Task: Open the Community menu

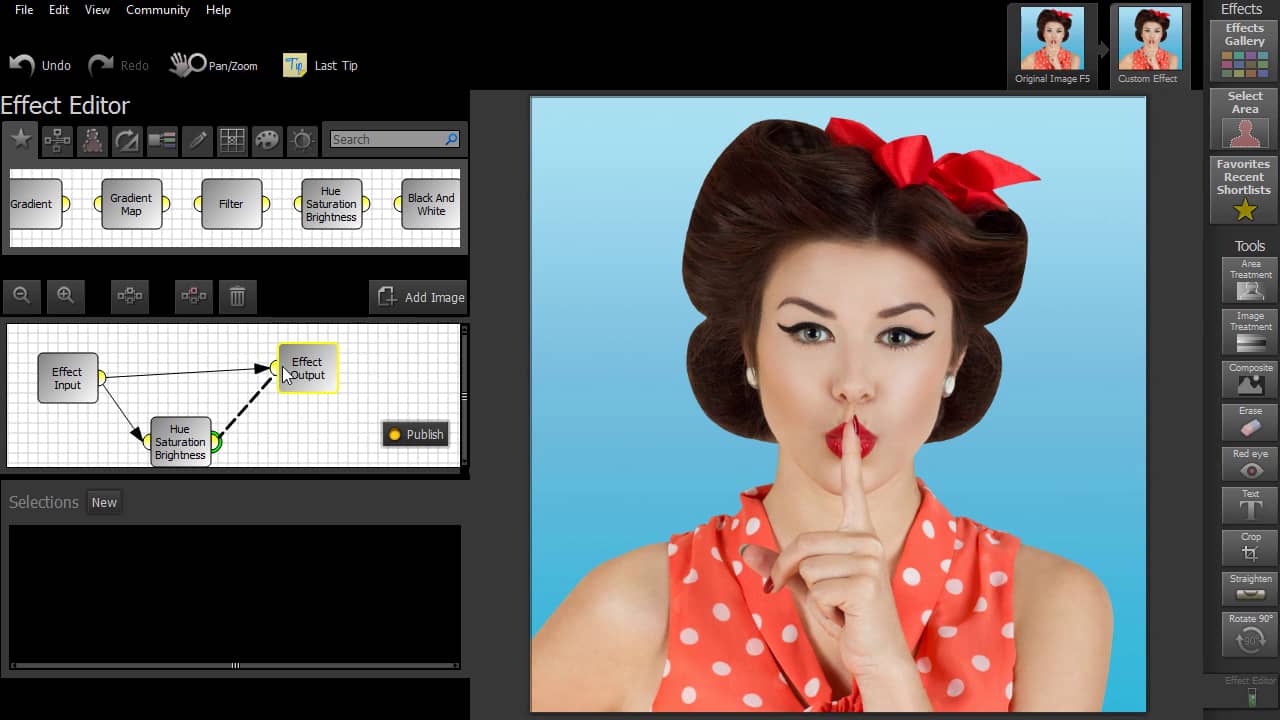Action: (157, 10)
